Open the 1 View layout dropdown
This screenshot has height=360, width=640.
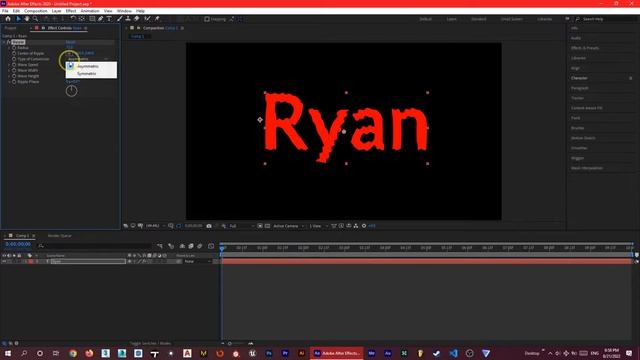click(x=318, y=226)
